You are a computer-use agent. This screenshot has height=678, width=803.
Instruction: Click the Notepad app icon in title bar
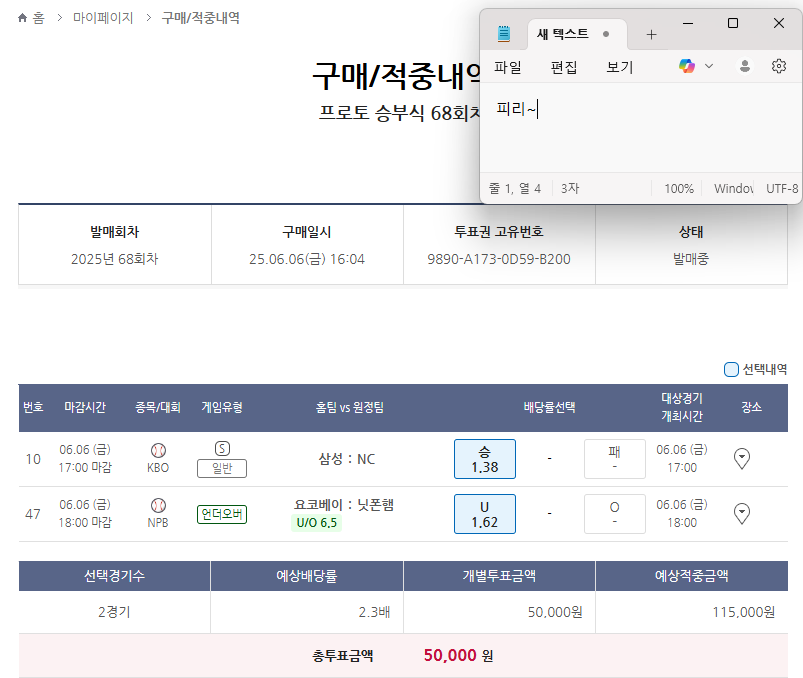click(504, 34)
